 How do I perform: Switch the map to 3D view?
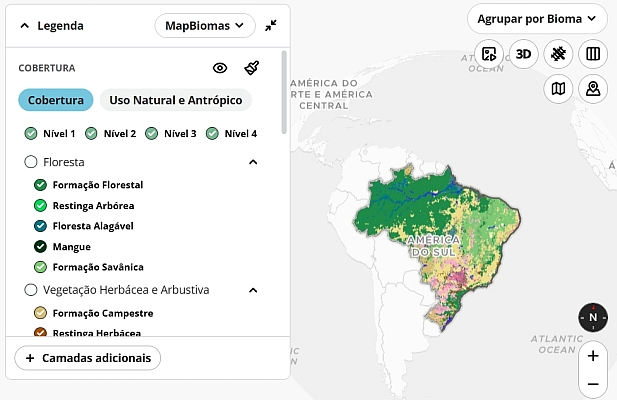[x=523, y=54]
